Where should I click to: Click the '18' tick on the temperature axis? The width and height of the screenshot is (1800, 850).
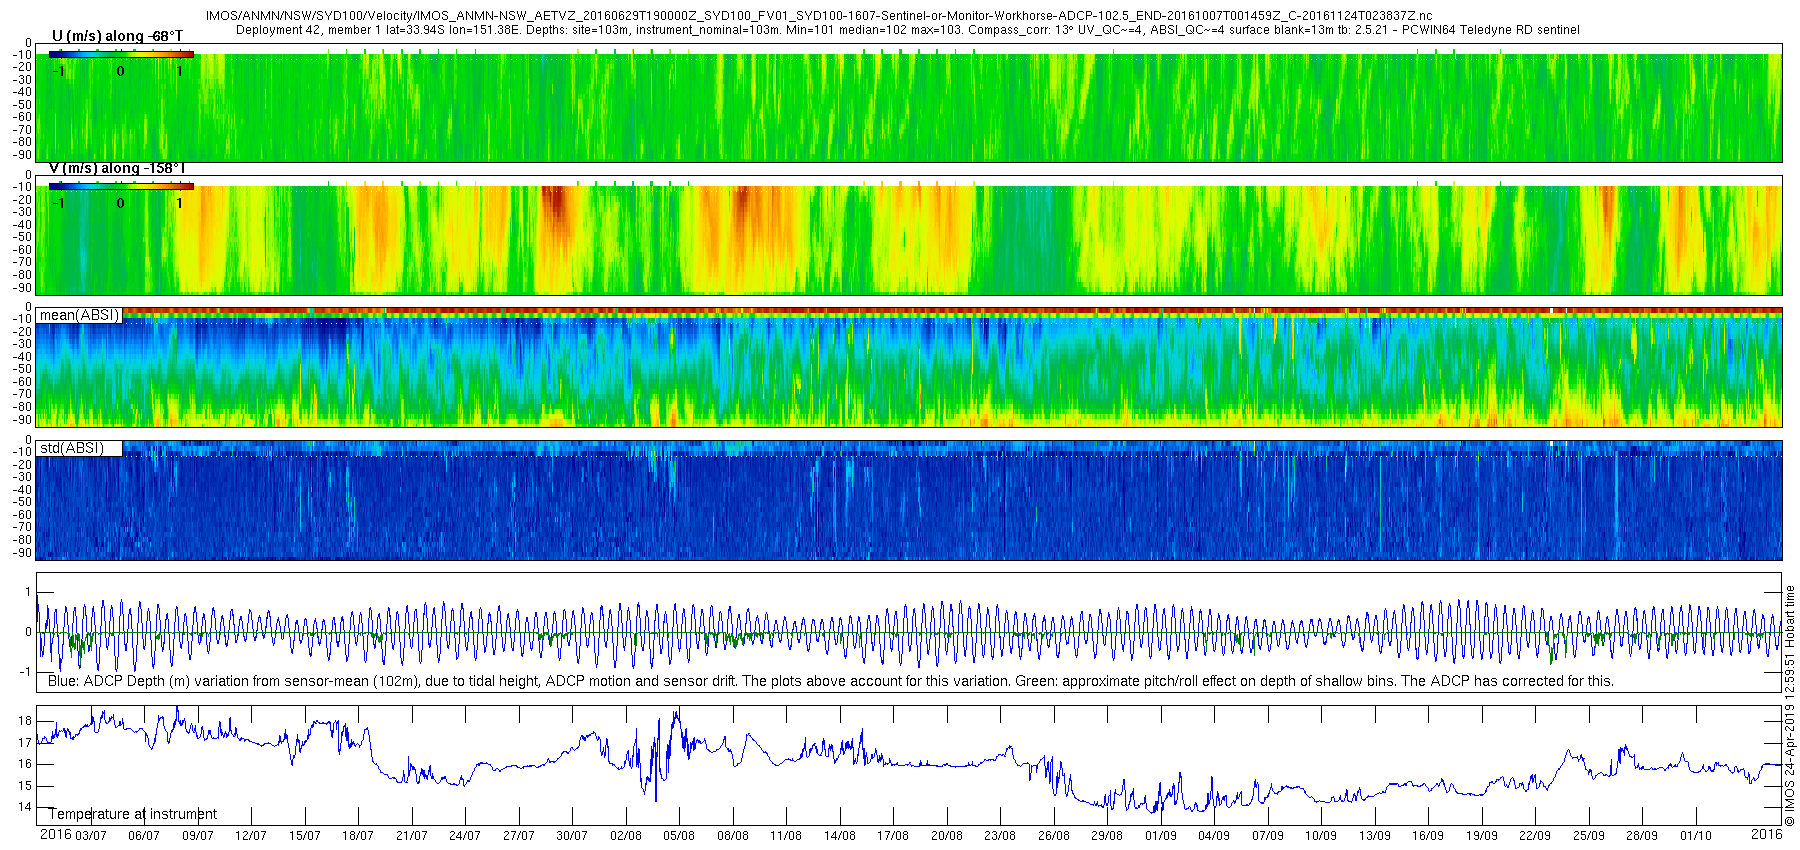[x=25, y=721]
